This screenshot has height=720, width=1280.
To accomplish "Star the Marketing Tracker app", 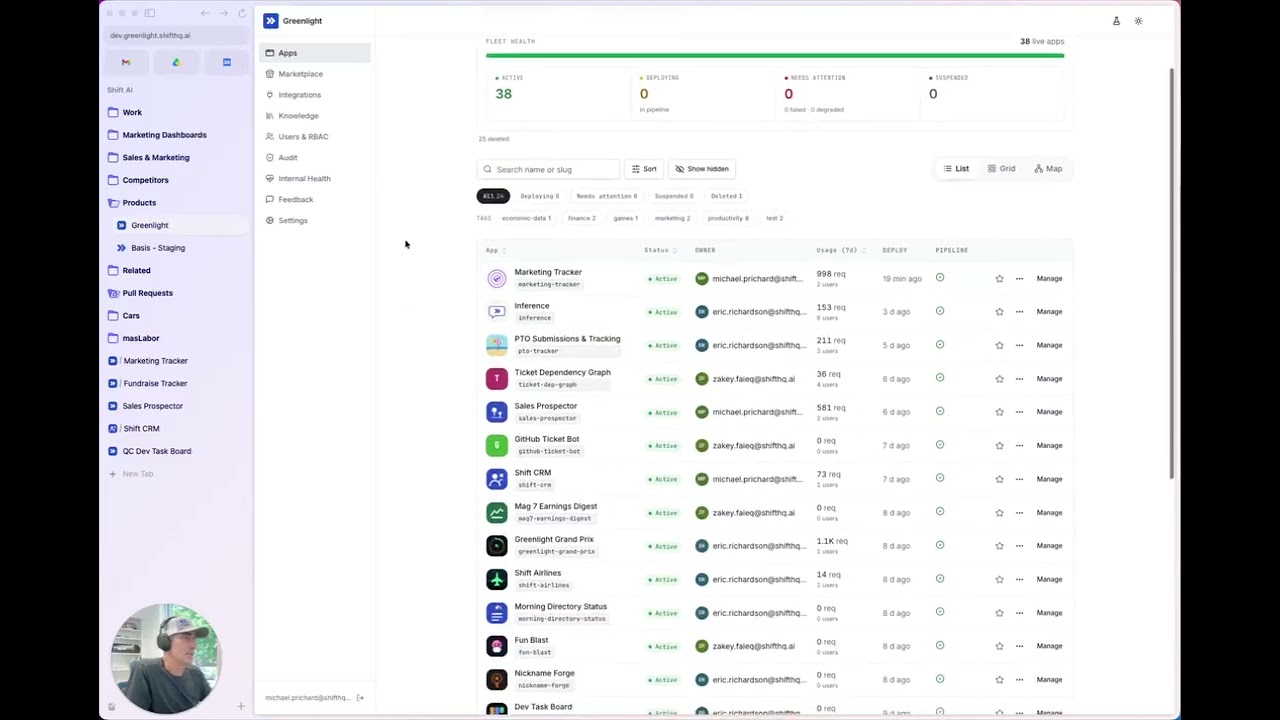I will click(999, 279).
